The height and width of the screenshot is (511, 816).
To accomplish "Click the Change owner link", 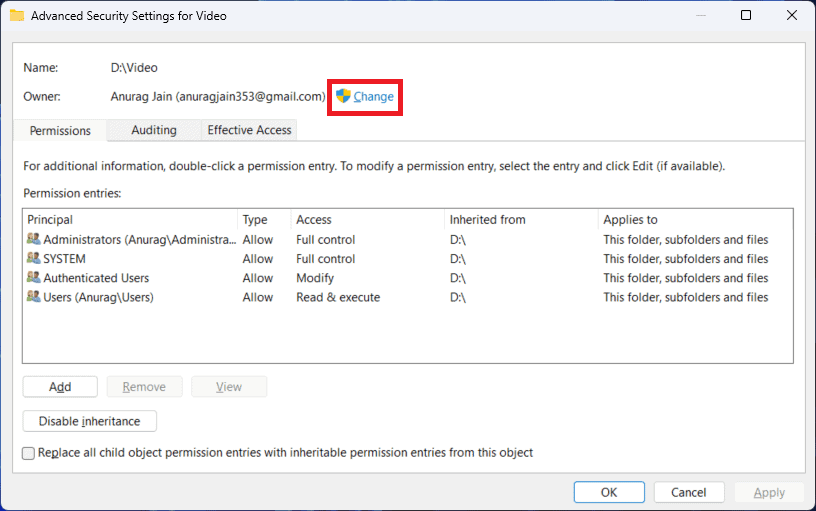I will pos(374,97).
